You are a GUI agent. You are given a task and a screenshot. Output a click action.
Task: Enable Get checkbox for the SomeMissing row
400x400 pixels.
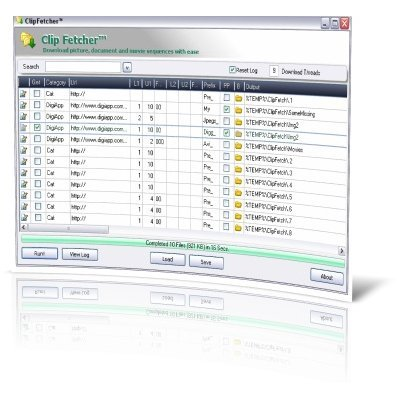[x=37, y=105]
